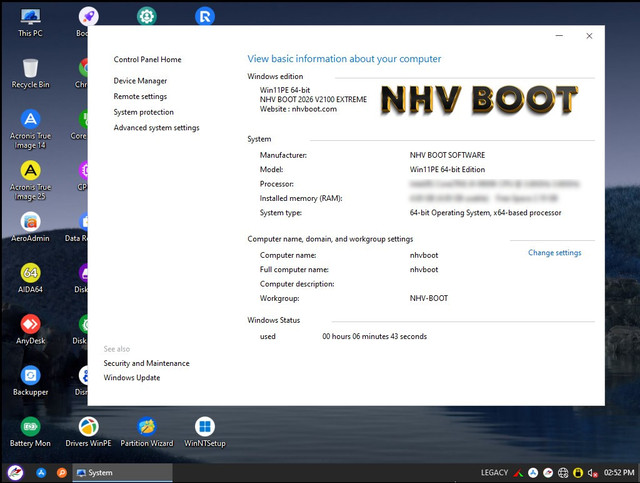Click '64-bit Operating System, x64-based processor' value
Screen dimensions: 640x483
tap(485, 213)
